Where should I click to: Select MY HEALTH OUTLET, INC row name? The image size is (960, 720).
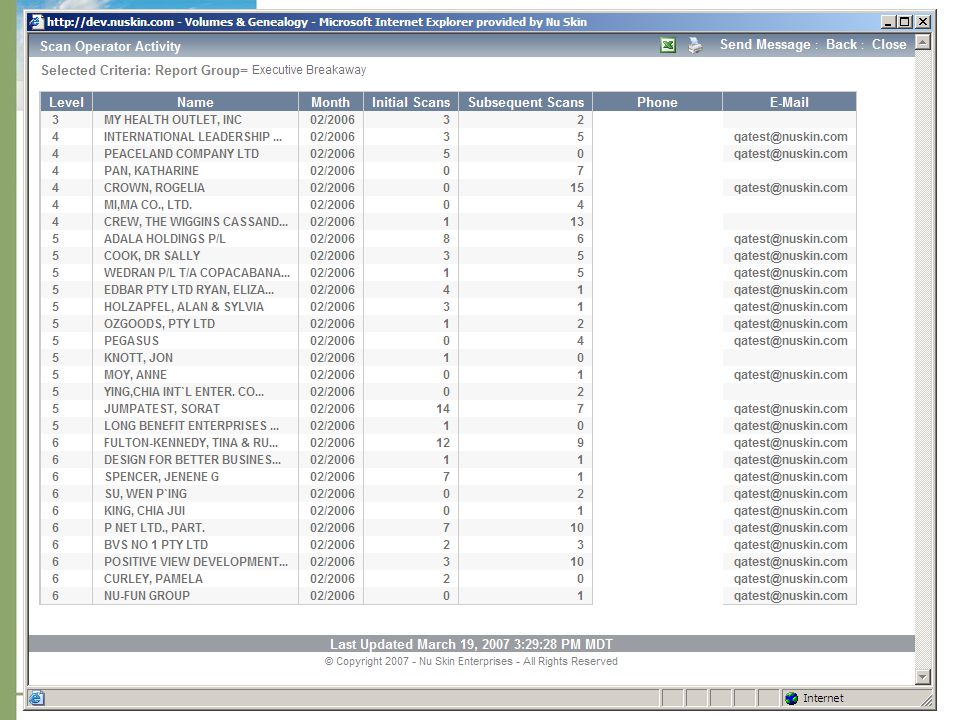pos(173,120)
